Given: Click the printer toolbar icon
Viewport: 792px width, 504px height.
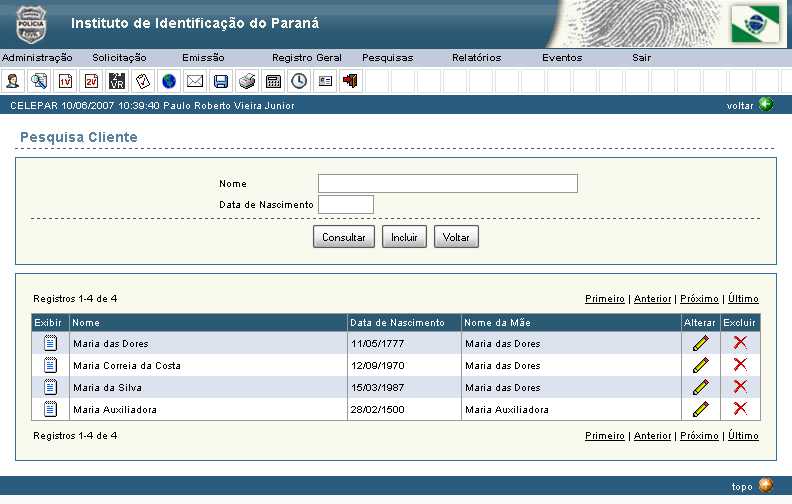Looking at the screenshot, I should click(247, 81).
